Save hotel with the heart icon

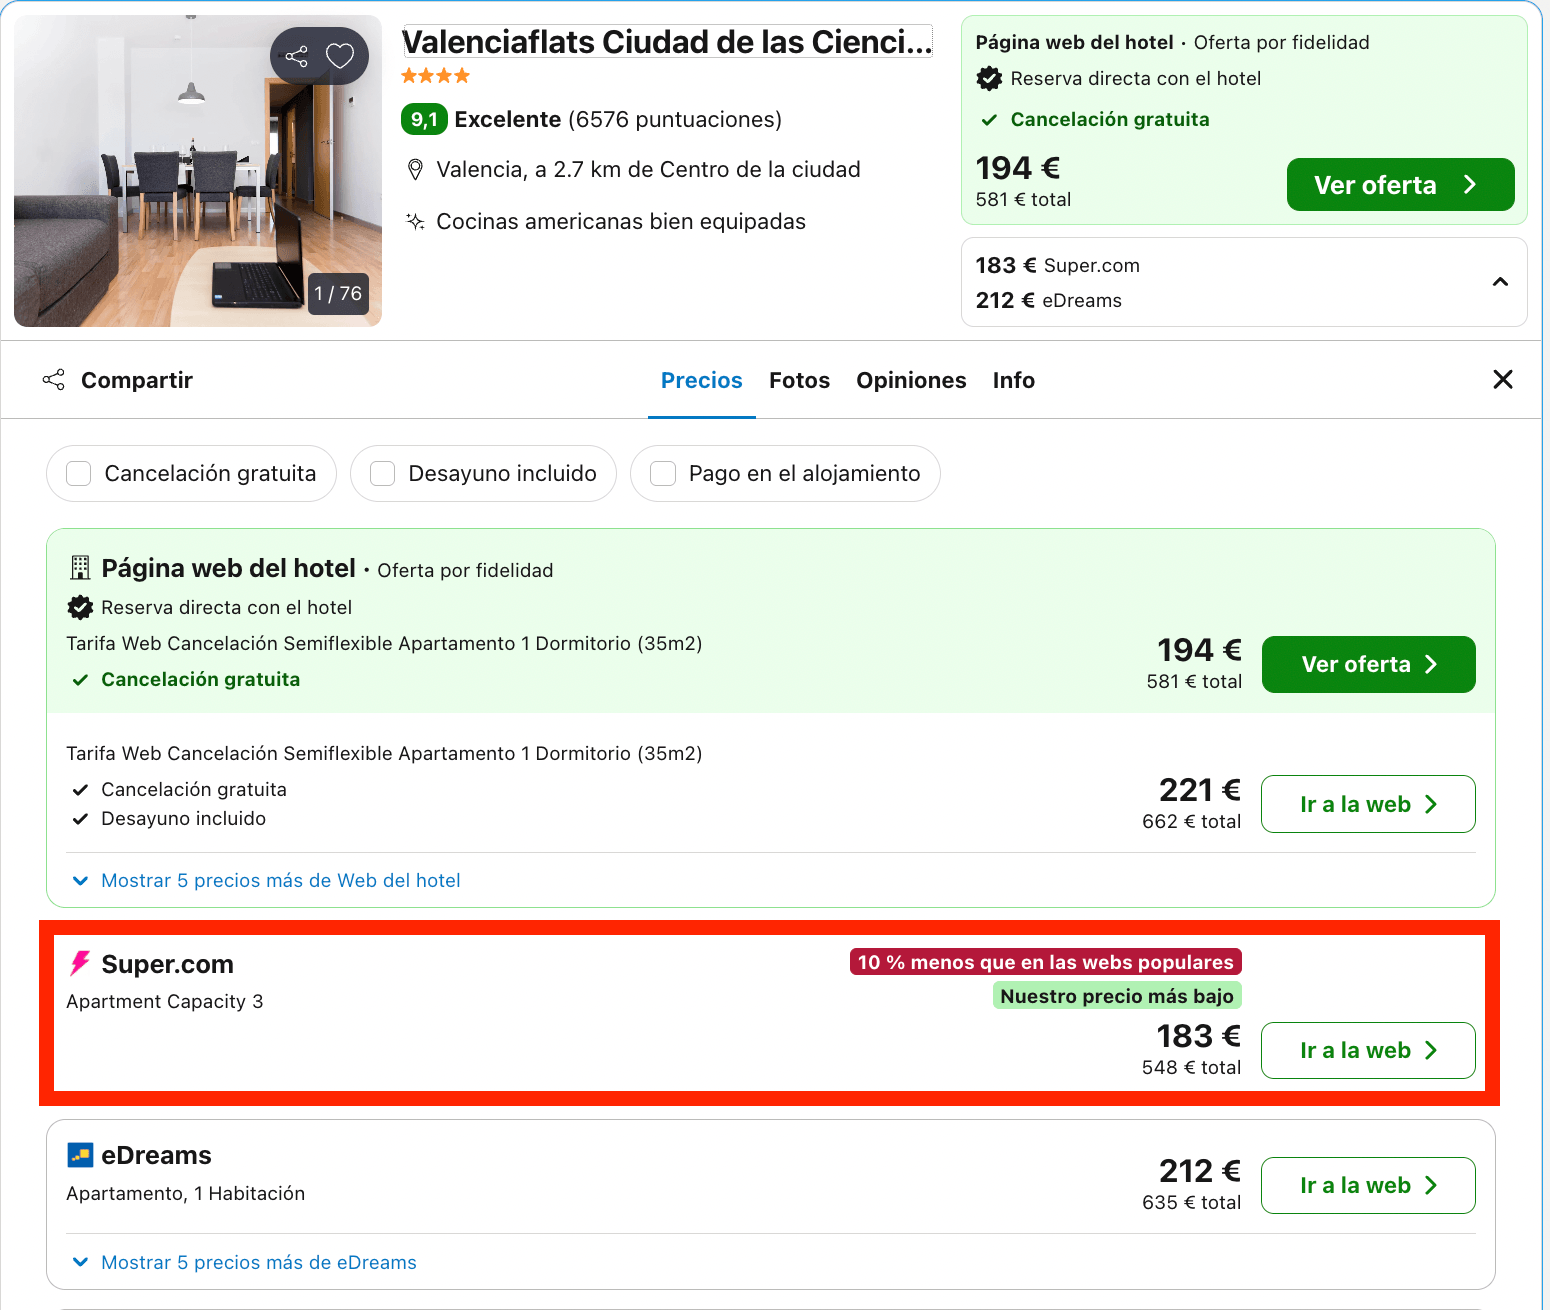[x=340, y=56]
